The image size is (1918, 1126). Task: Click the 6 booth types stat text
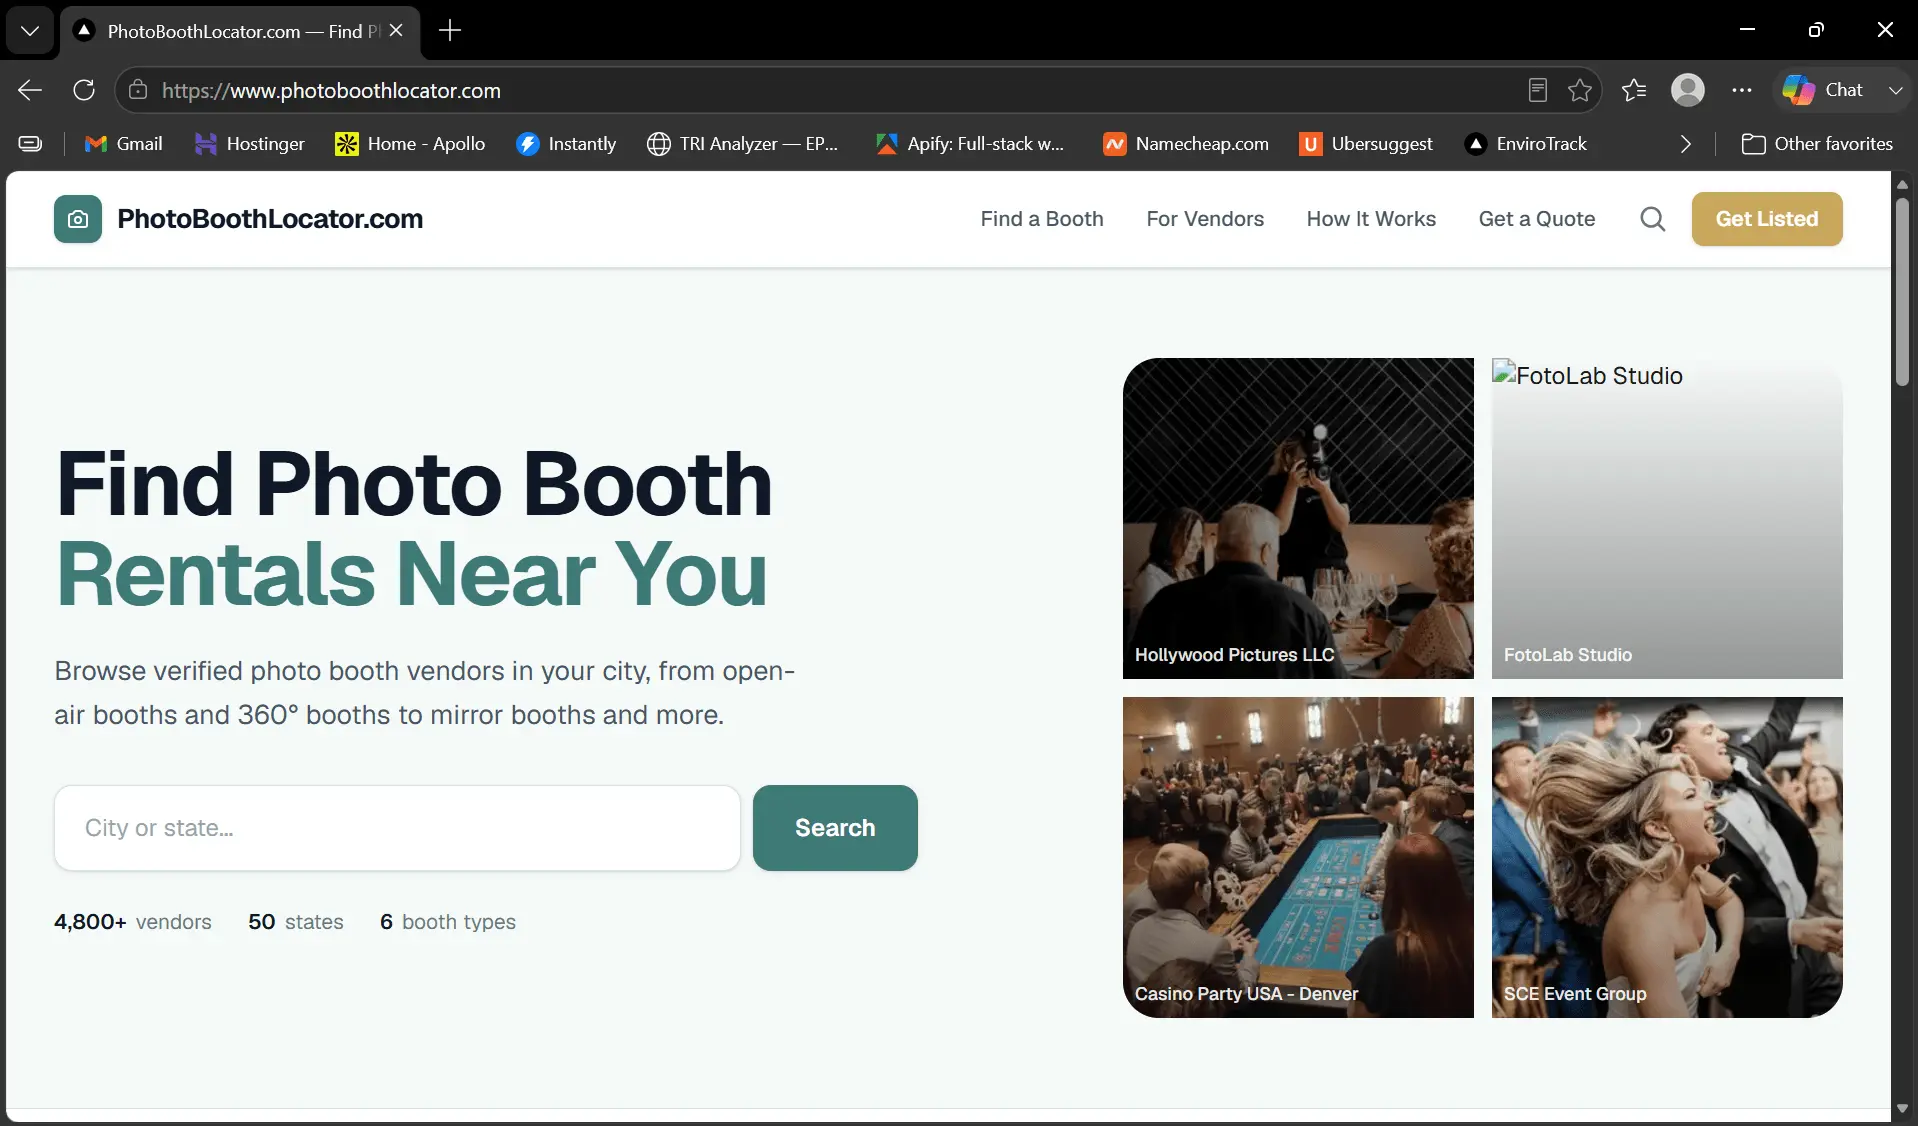point(448,922)
